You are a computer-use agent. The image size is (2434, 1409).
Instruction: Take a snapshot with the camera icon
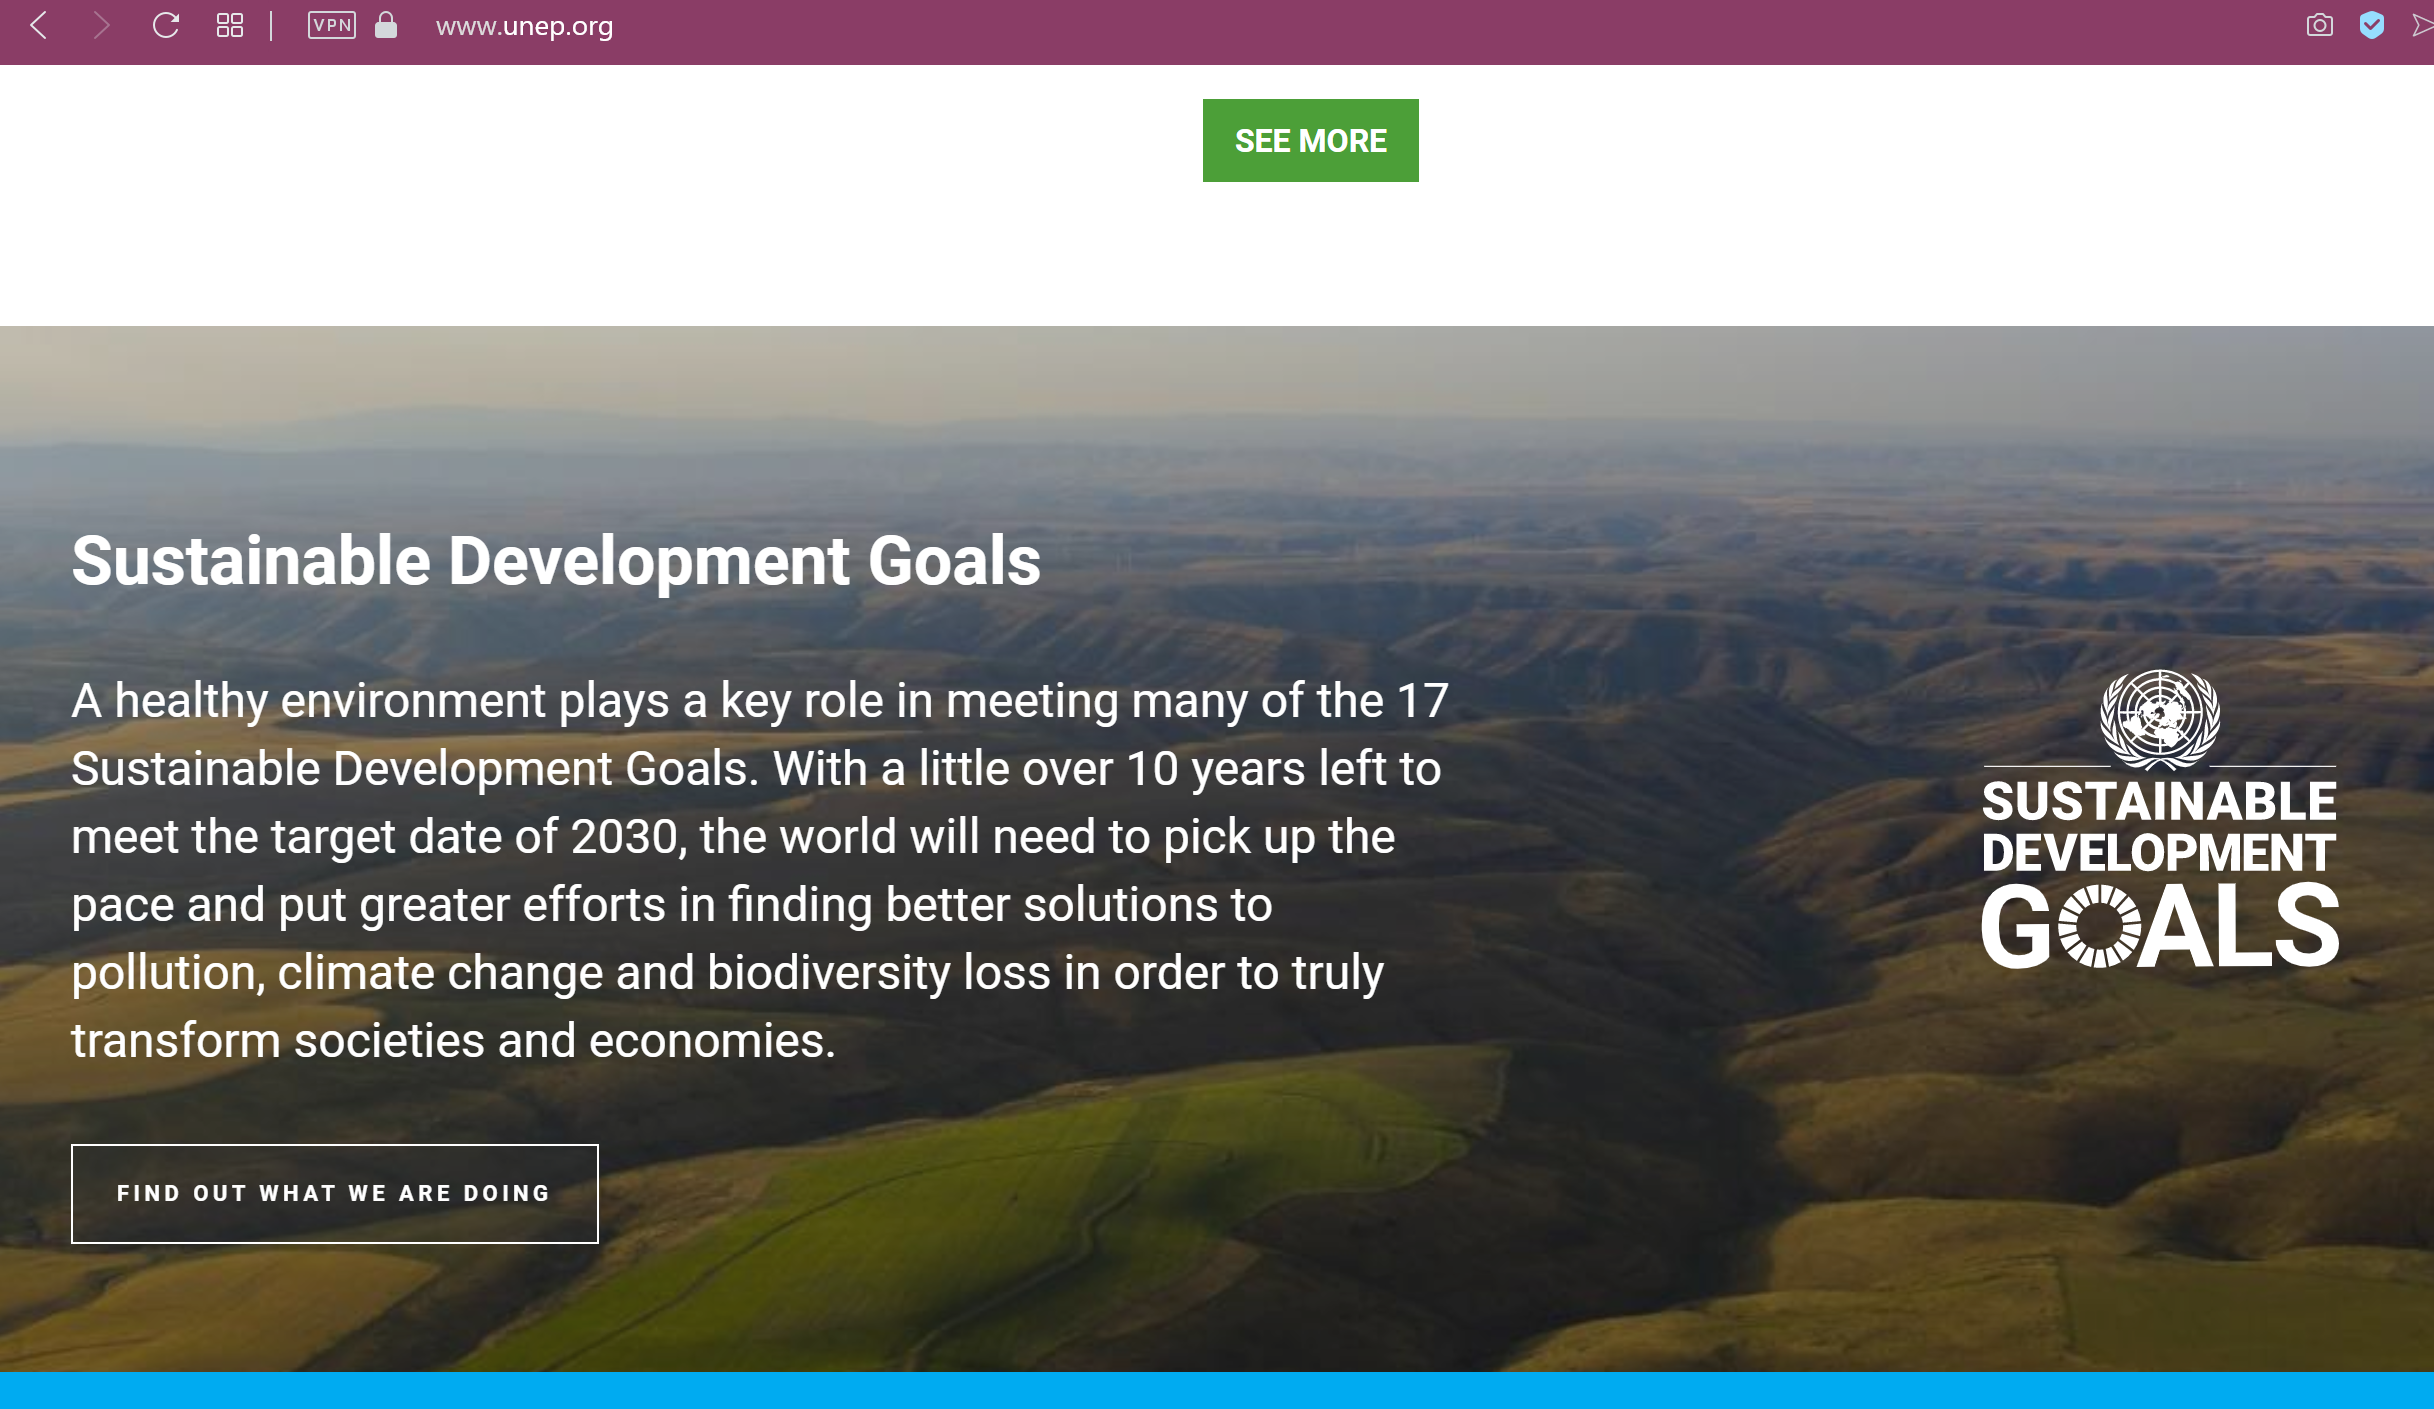pos(2320,25)
